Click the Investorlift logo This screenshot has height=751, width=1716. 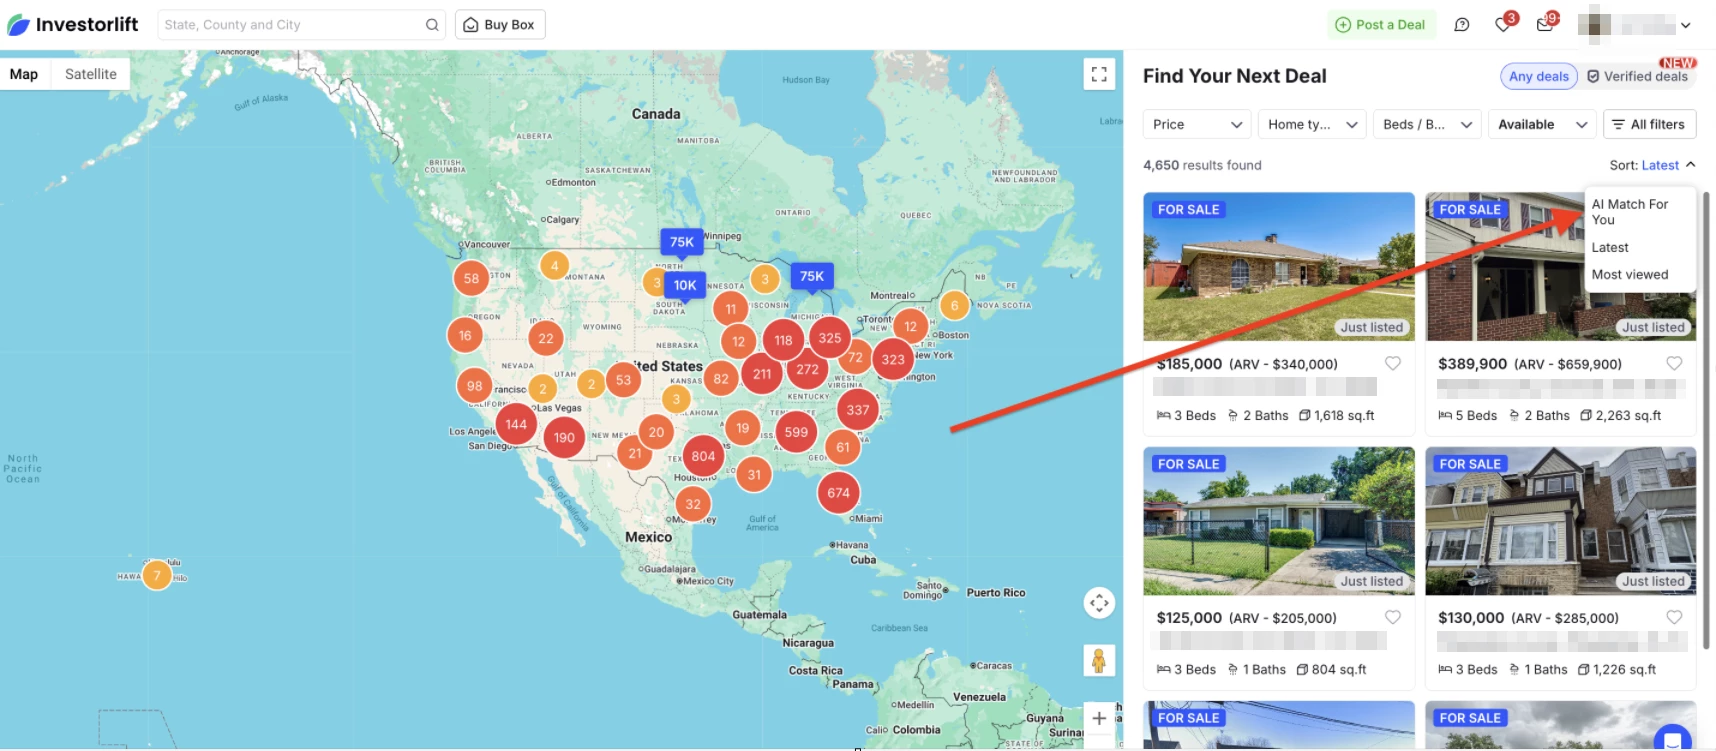pyautogui.click(x=73, y=25)
